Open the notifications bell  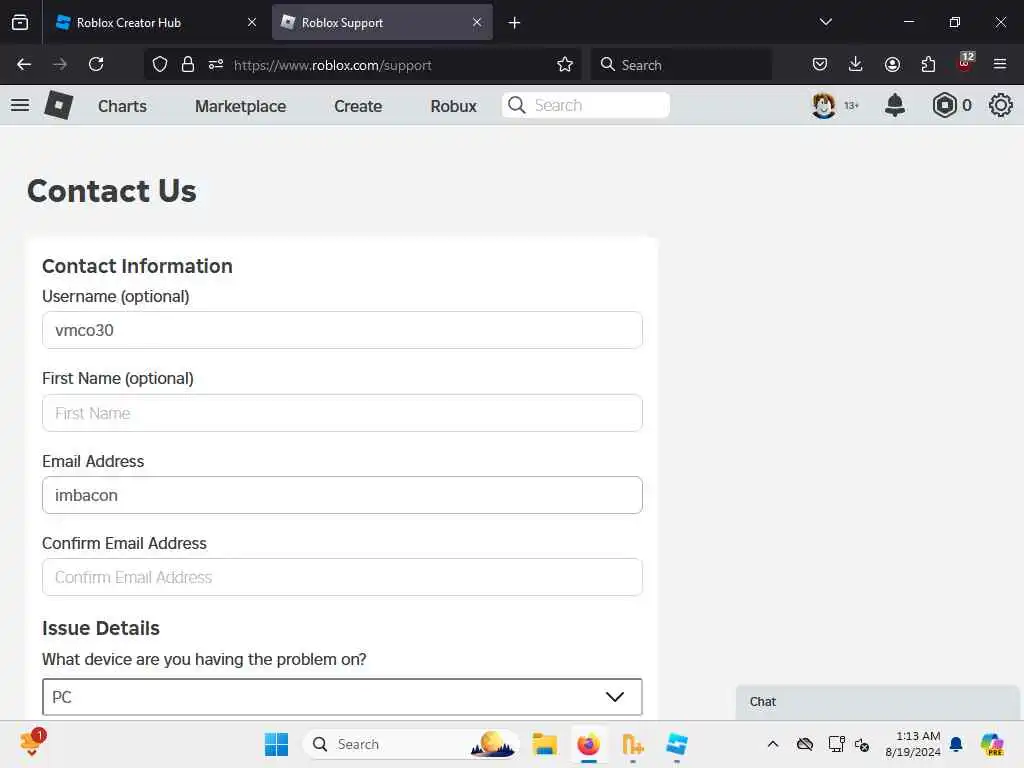coord(894,105)
